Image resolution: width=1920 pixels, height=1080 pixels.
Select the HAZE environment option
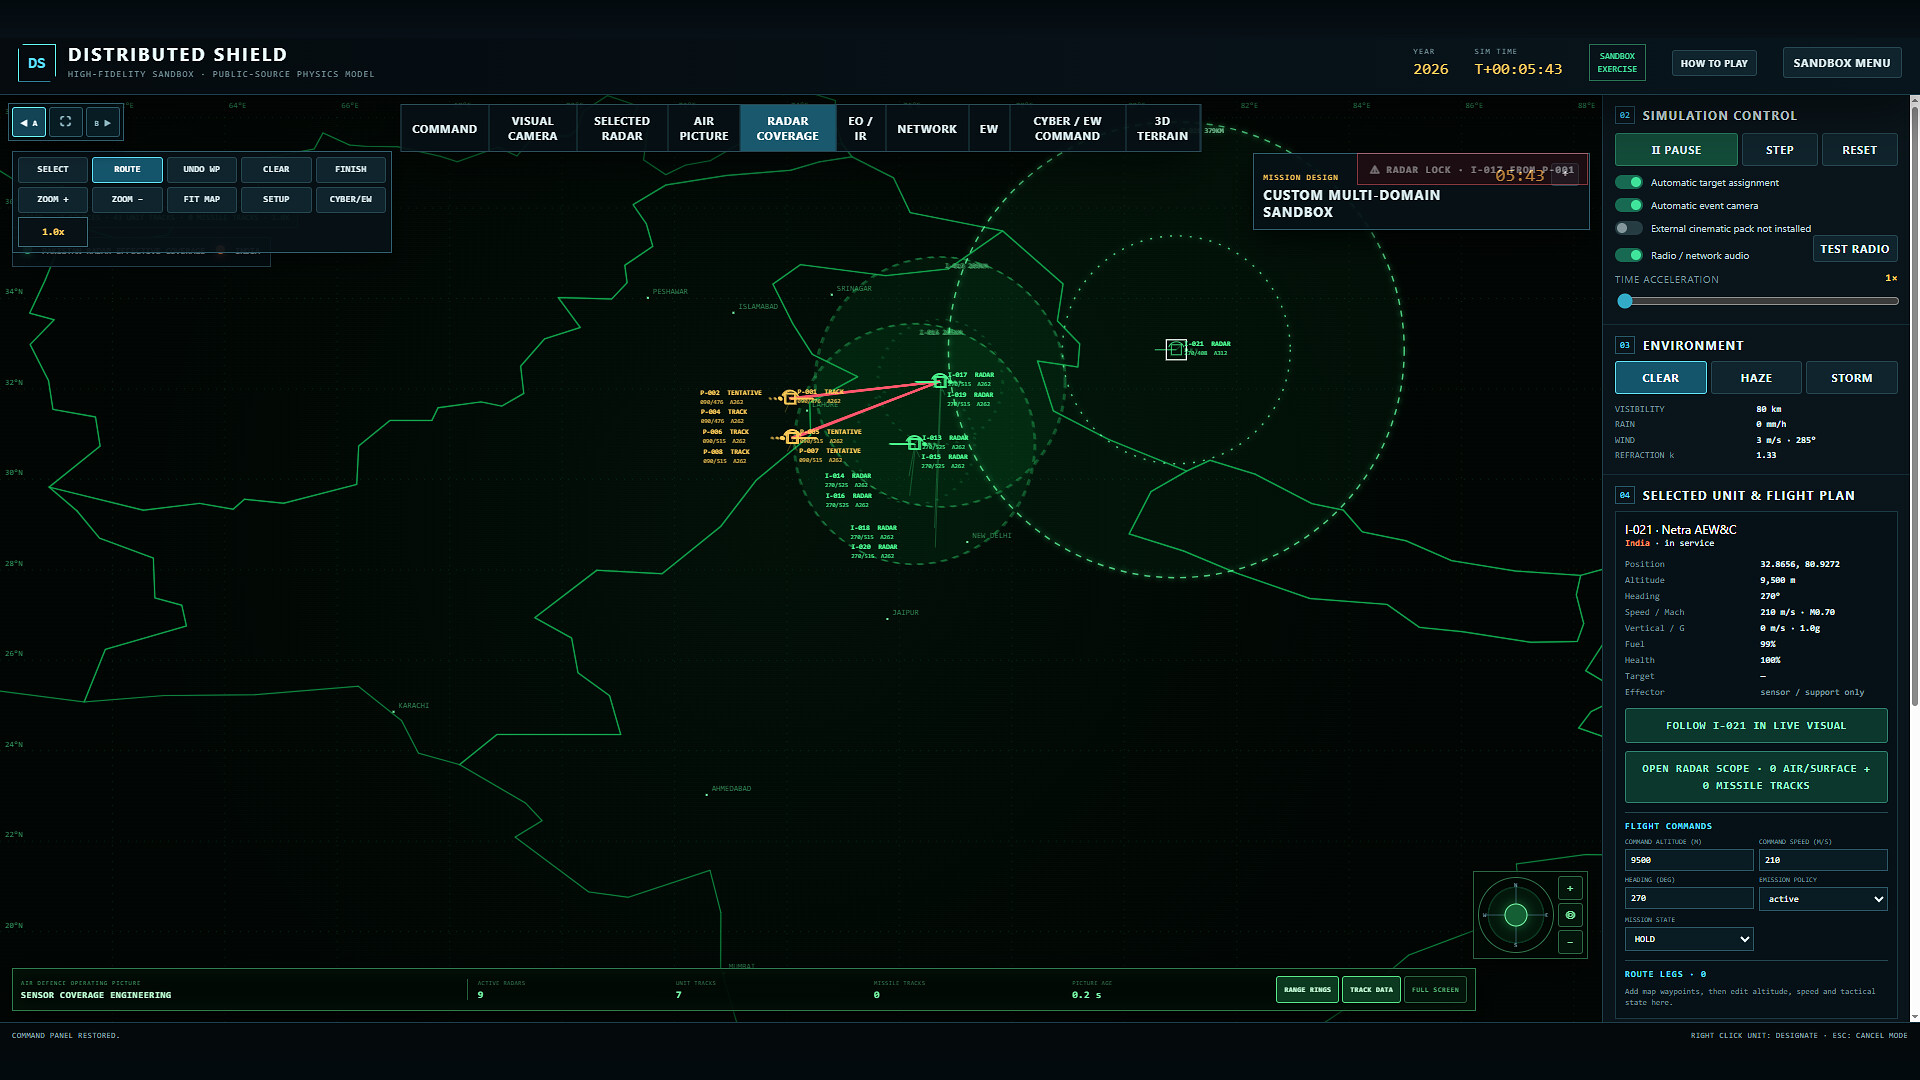tap(1756, 378)
